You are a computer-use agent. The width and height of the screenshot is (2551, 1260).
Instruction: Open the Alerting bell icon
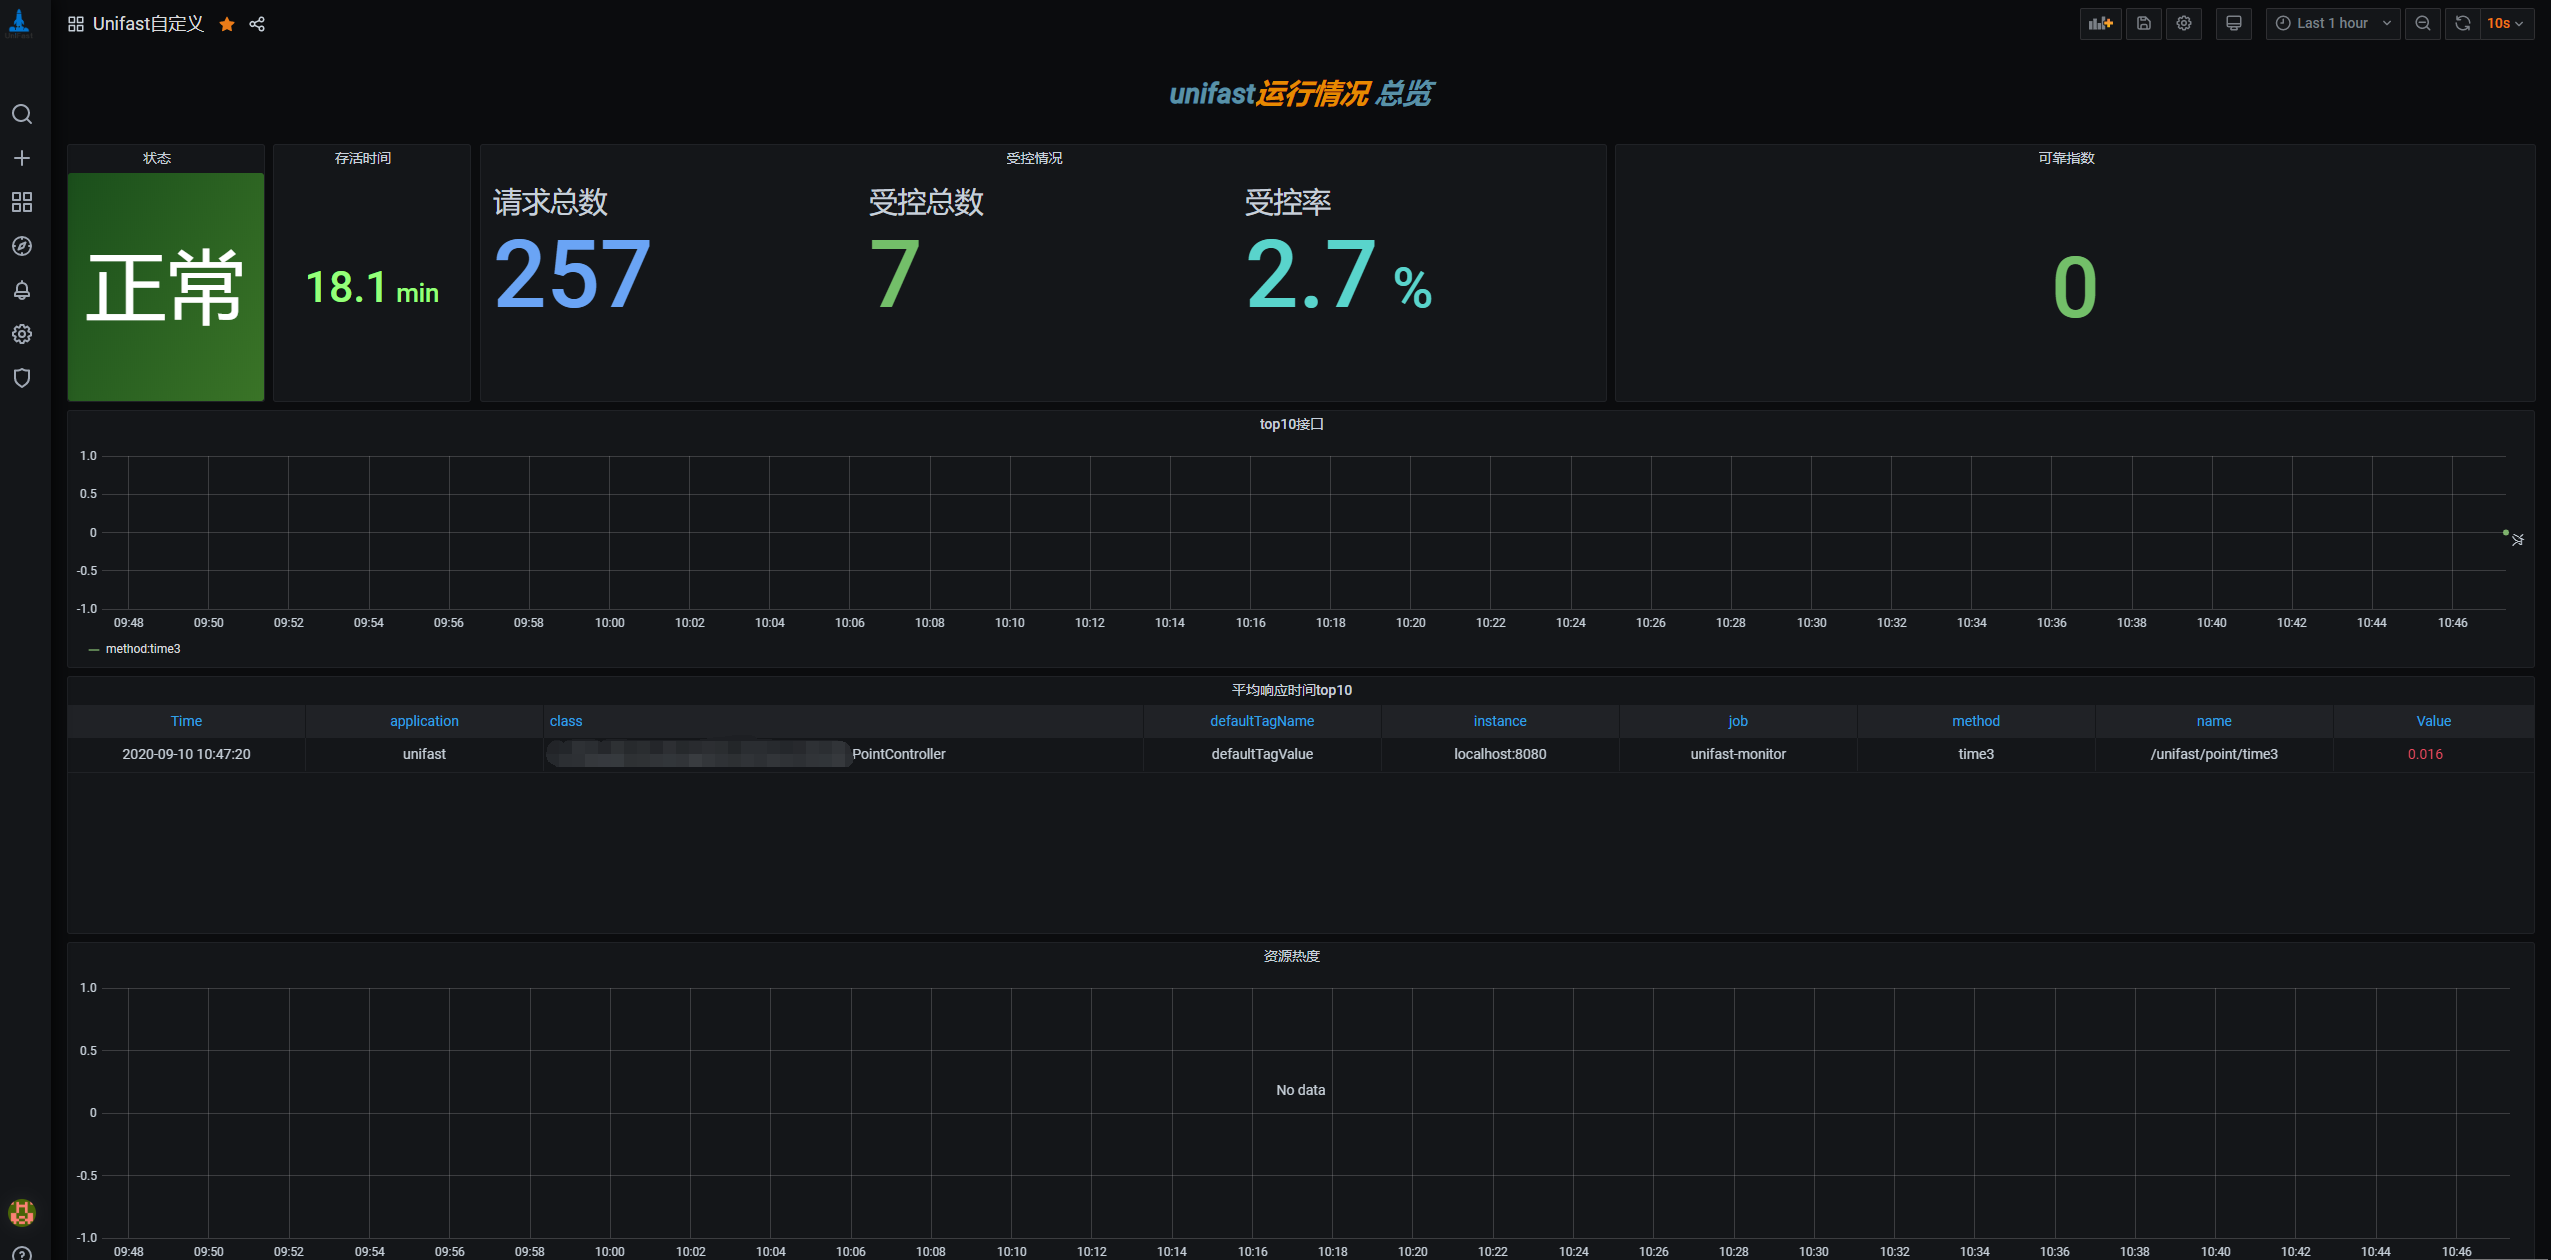click(x=22, y=290)
